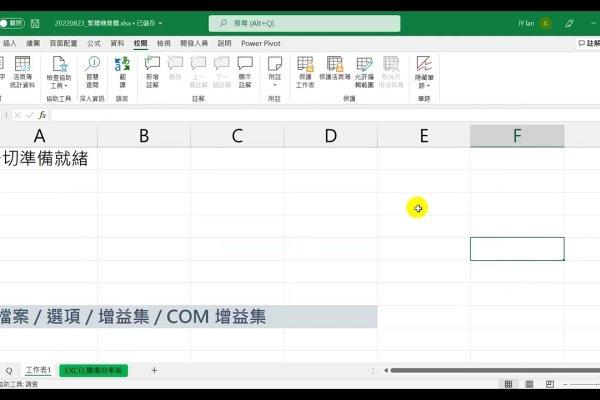Click the pen icon beside the account avatar
The height and width of the screenshot is (400, 600).
pyautogui.click(x=569, y=23)
